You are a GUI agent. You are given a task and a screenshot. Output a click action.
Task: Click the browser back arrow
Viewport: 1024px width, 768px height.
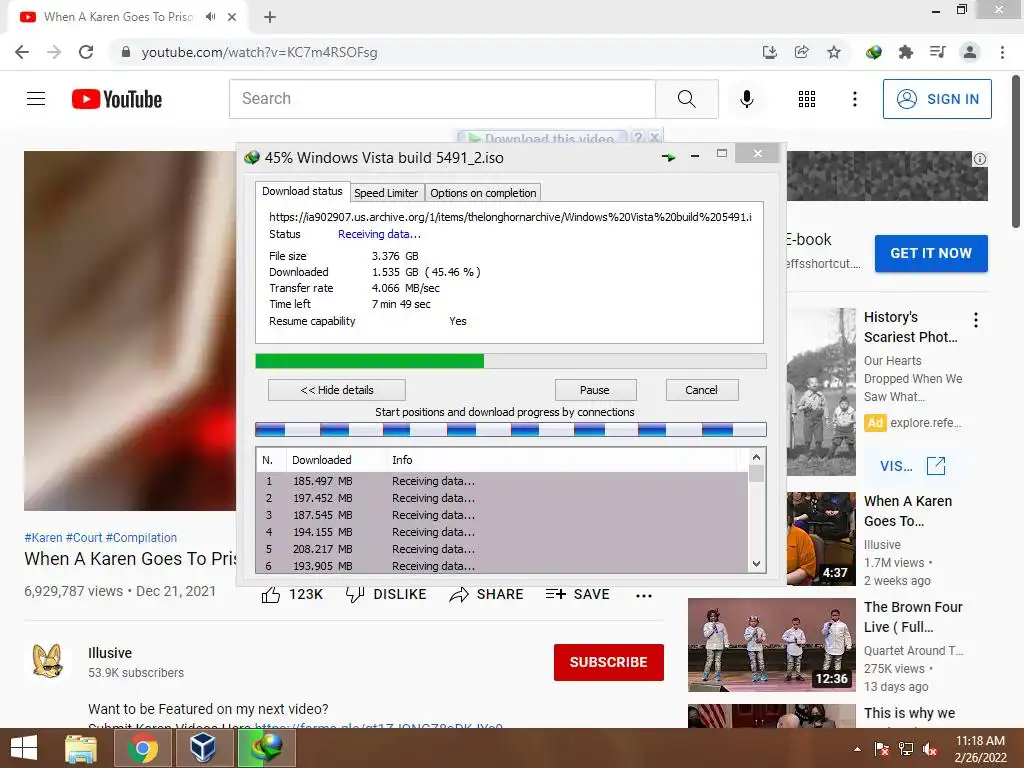[x=22, y=52]
